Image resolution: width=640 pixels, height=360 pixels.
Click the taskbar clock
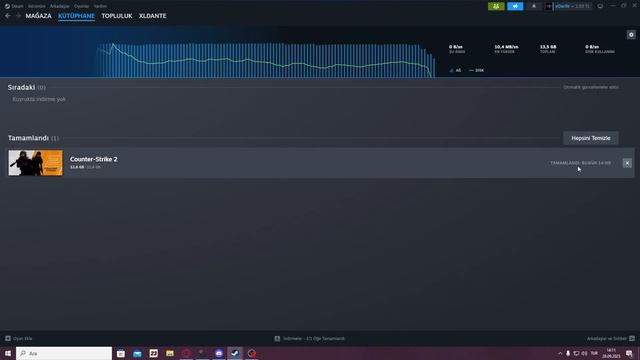point(611,353)
